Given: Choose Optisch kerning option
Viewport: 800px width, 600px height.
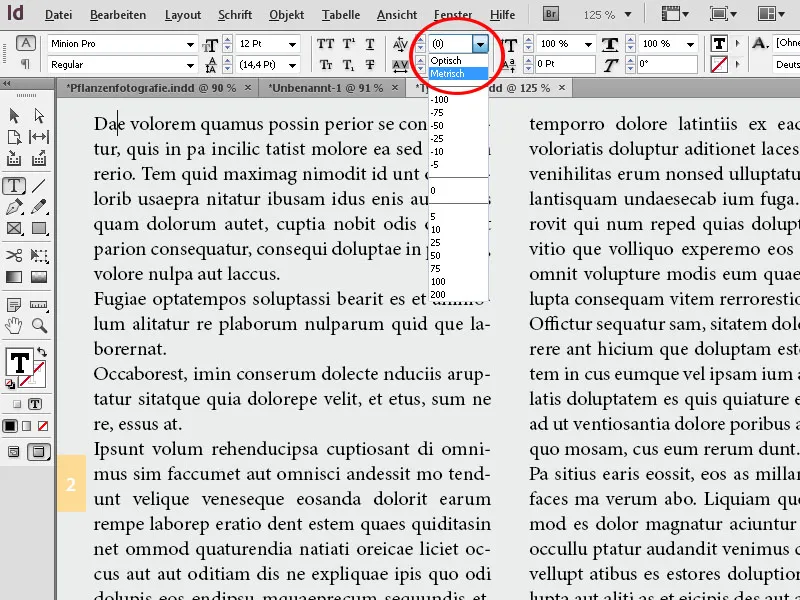Looking at the screenshot, I should (458, 61).
